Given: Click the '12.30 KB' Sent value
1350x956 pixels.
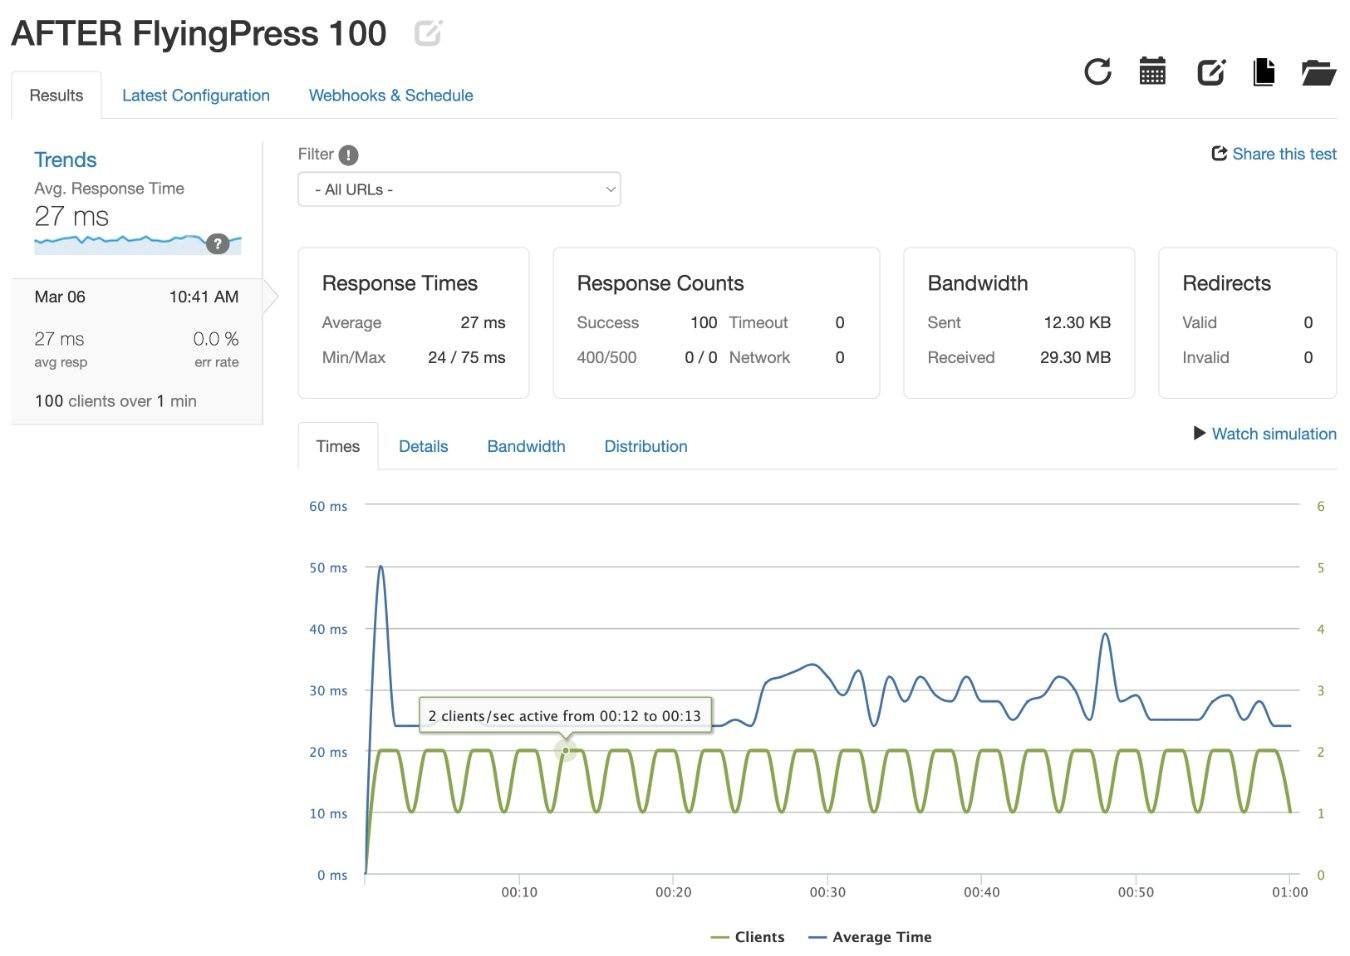Looking at the screenshot, I should click(x=1077, y=322).
